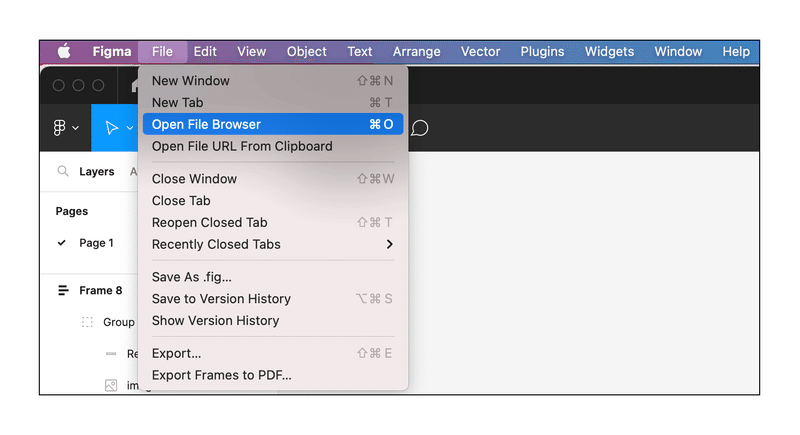Choose Close Tab menu entry
The image size is (800, 435).
click(273, 201)
